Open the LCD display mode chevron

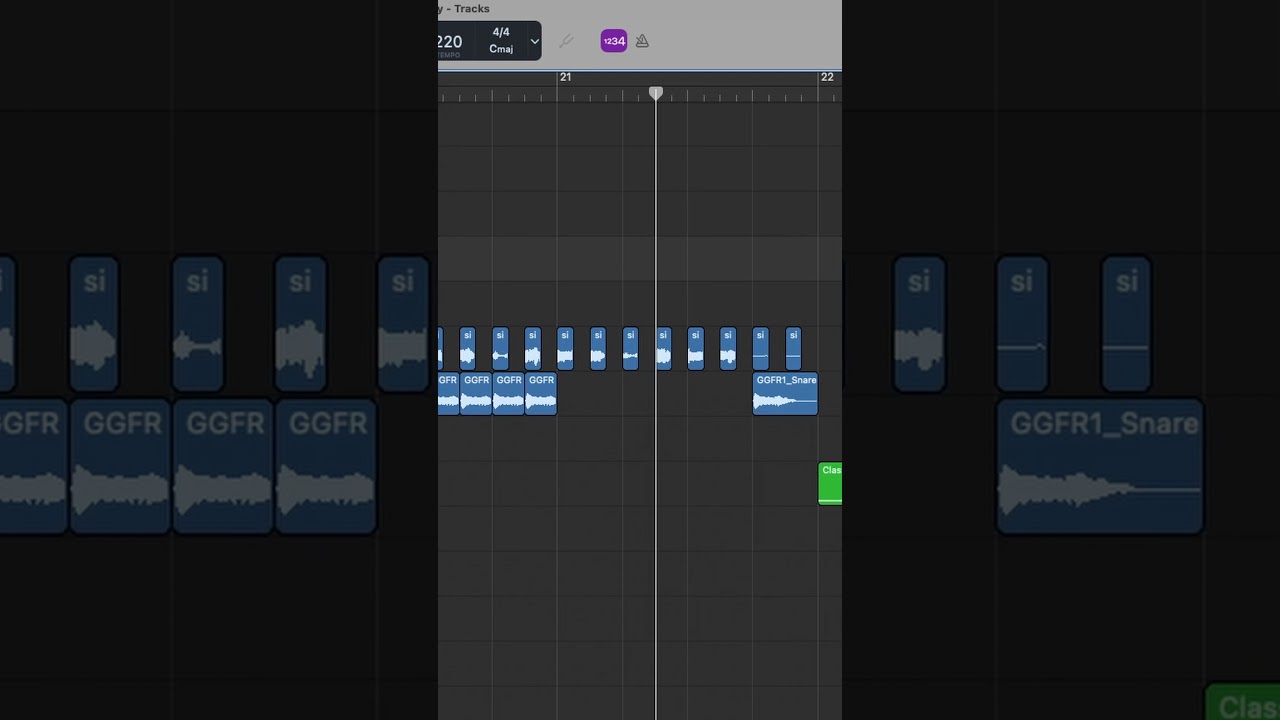[x=534, y=41]
